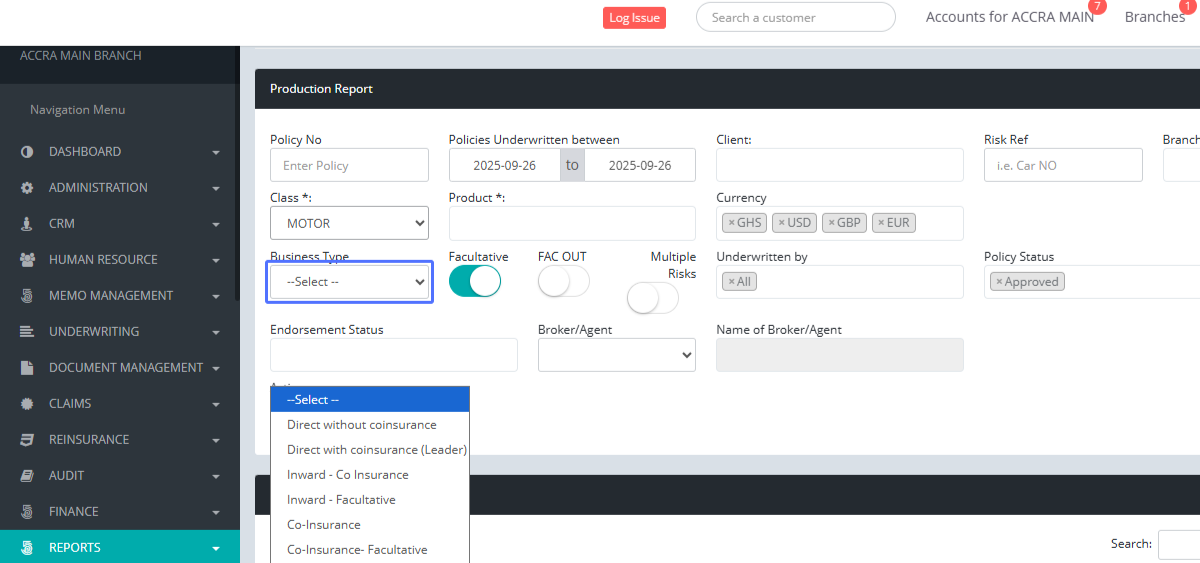The height and width of the screenshot is (563, 1200).
Task: Expand the Reinsurance menu arrow
Action: (x=216, y=440)
